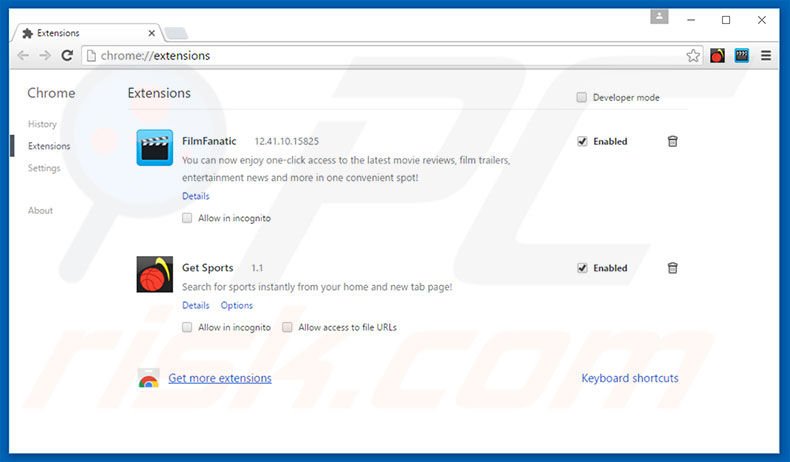Click the Extensions page heading

pyautogui.click(x=159, y=93)
